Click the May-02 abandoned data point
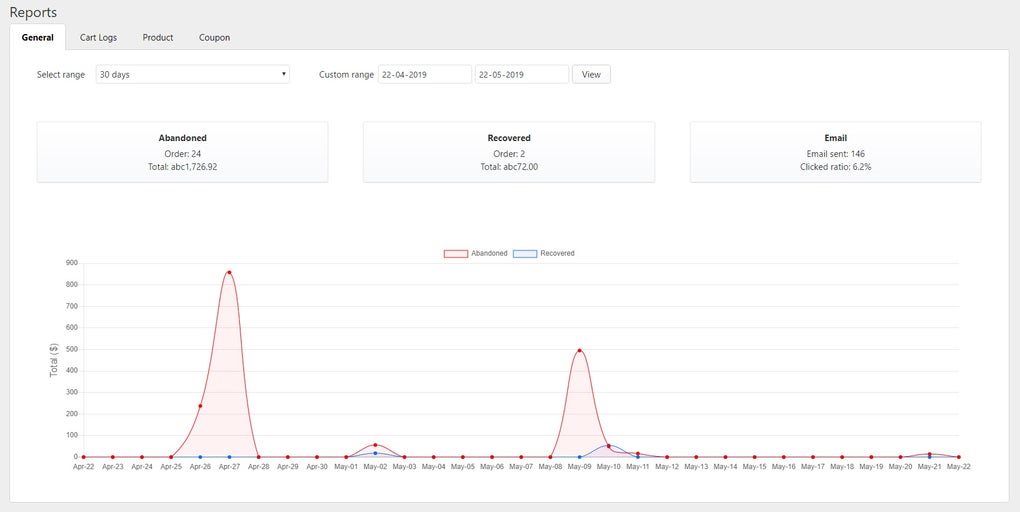The height and width of the screenshot is (512, 1020). point(375,445)
